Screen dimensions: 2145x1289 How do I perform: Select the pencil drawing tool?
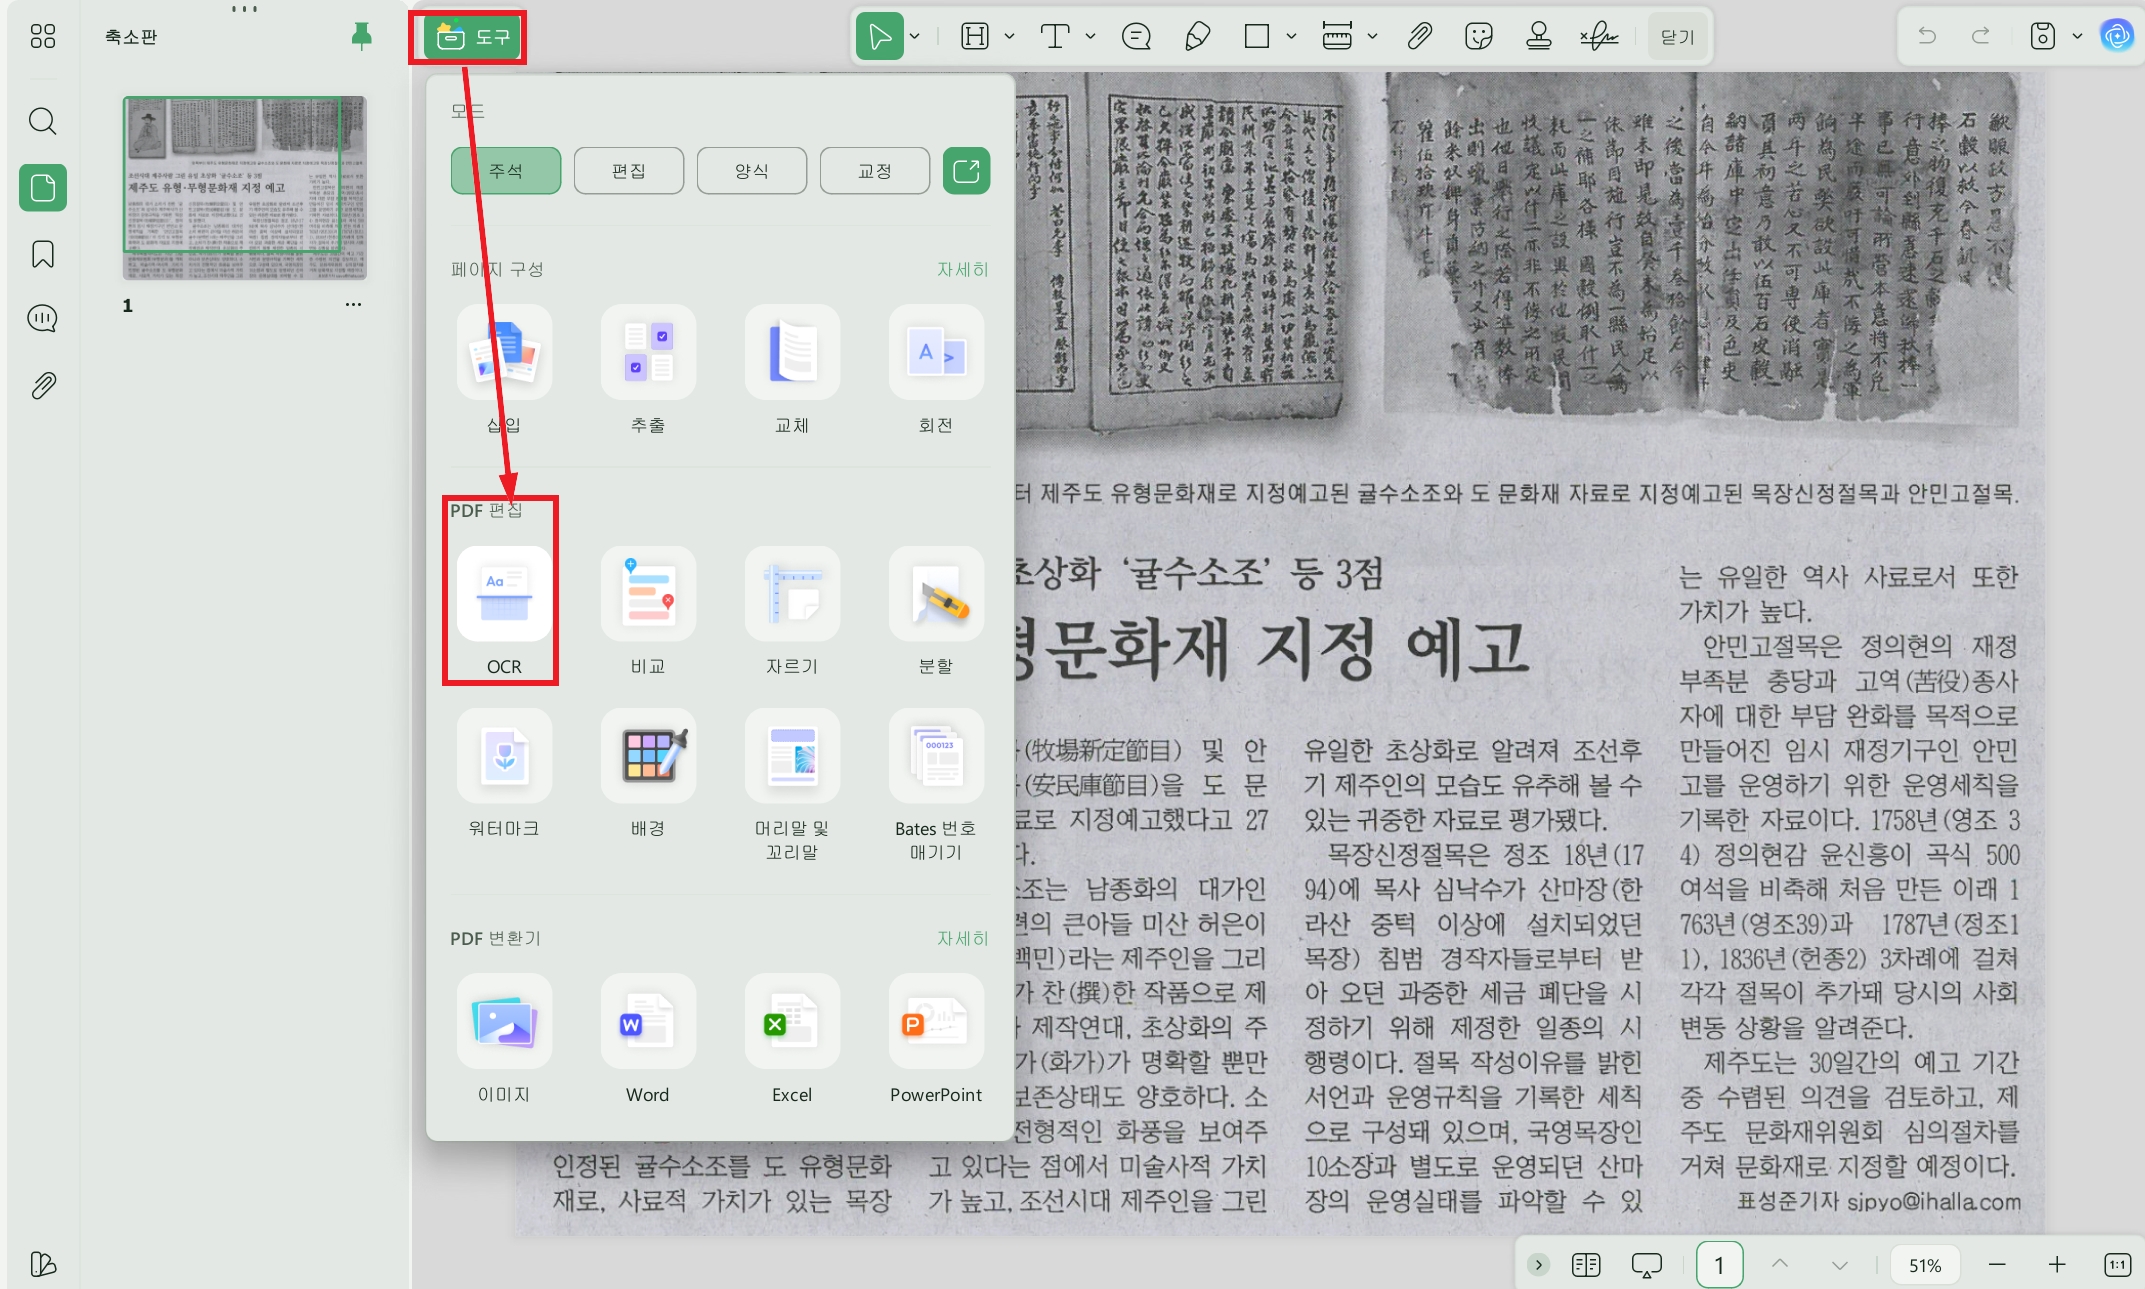pos(1197,37)
